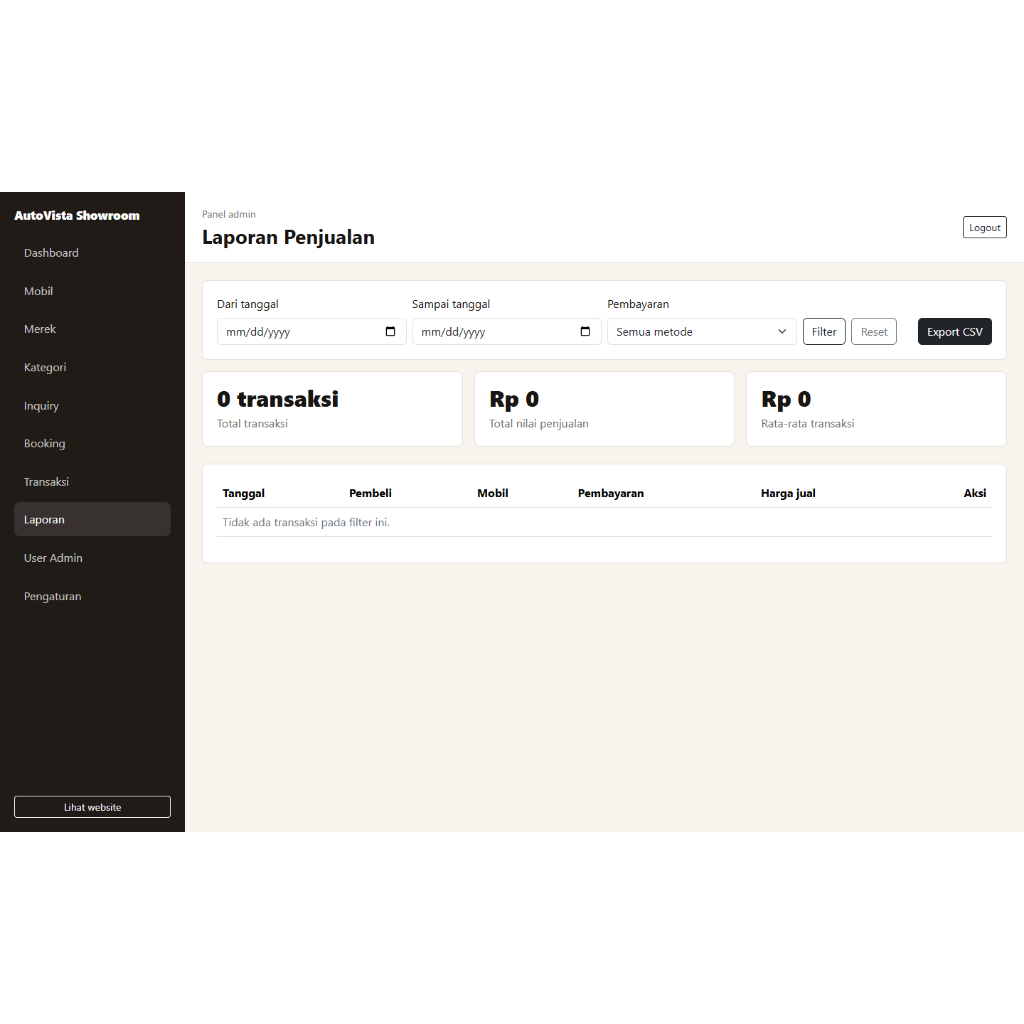
Task: Click the 'Panel admin' breadcrumb text
Action: [229, 214]
